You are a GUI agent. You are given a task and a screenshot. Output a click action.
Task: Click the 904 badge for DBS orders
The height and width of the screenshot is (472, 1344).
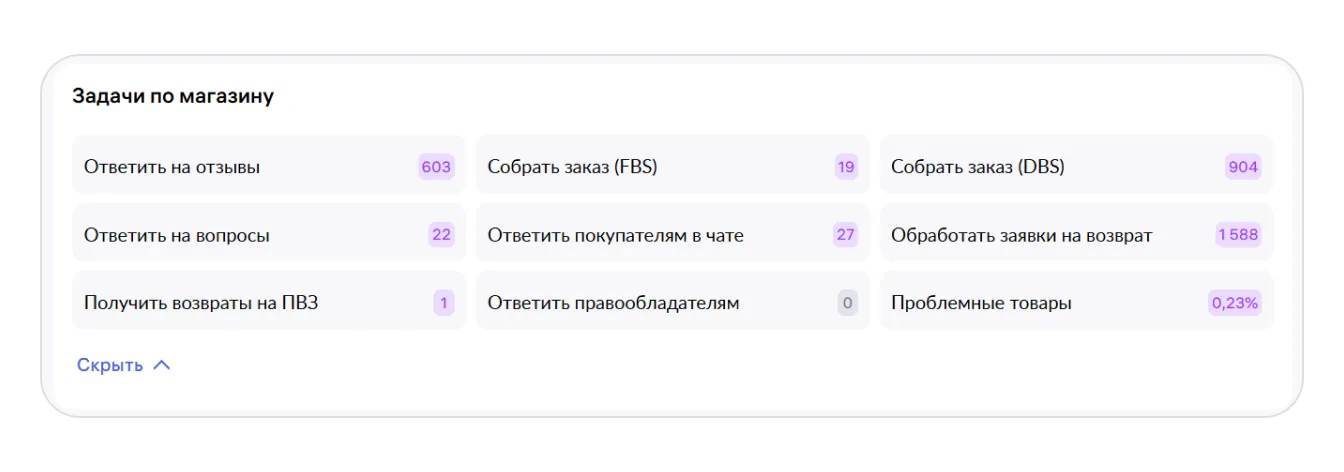click(1243, 167)
